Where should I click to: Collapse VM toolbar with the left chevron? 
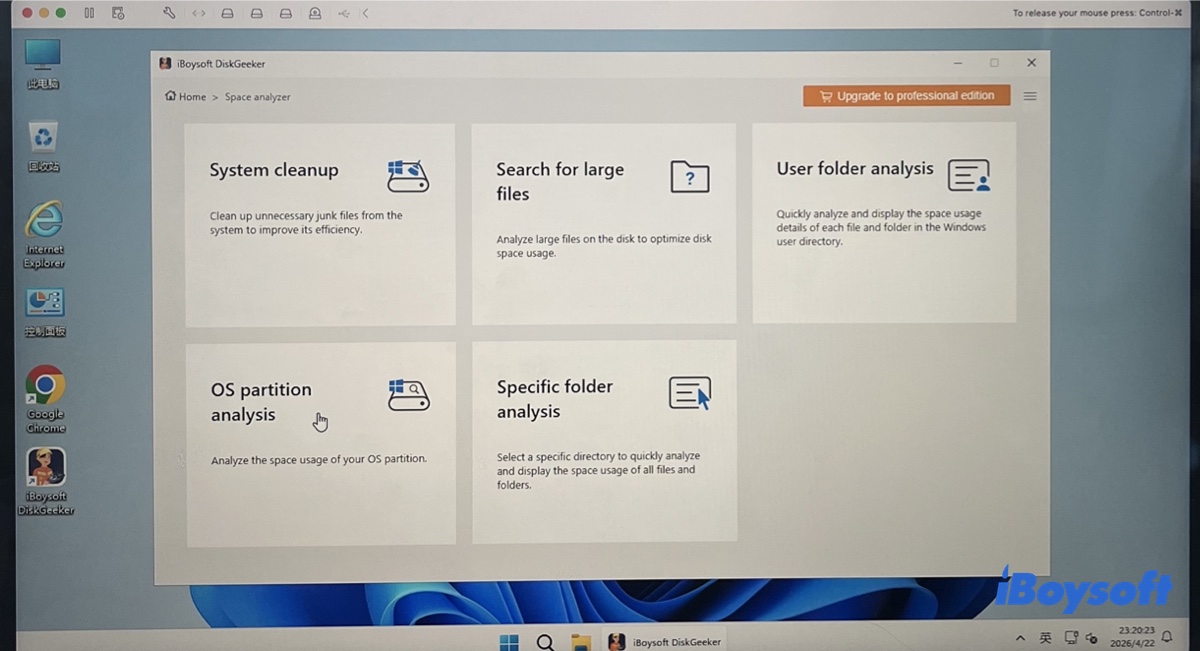click(x=365, y=13)
